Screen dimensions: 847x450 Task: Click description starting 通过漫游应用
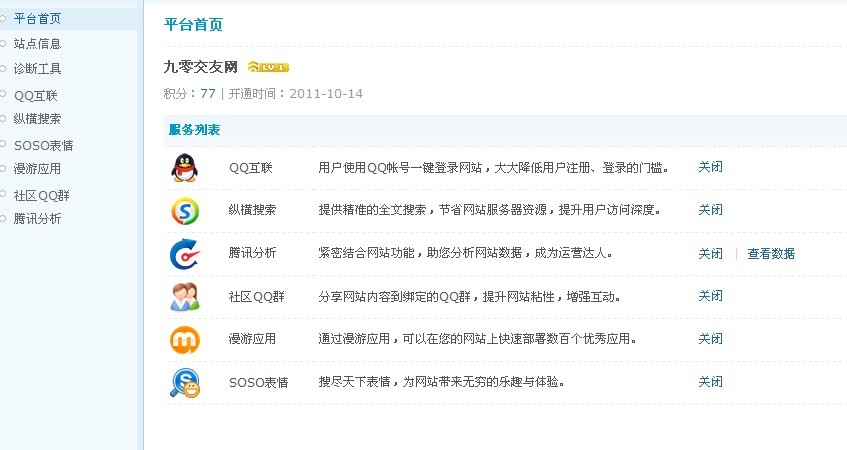pos(478,339)
